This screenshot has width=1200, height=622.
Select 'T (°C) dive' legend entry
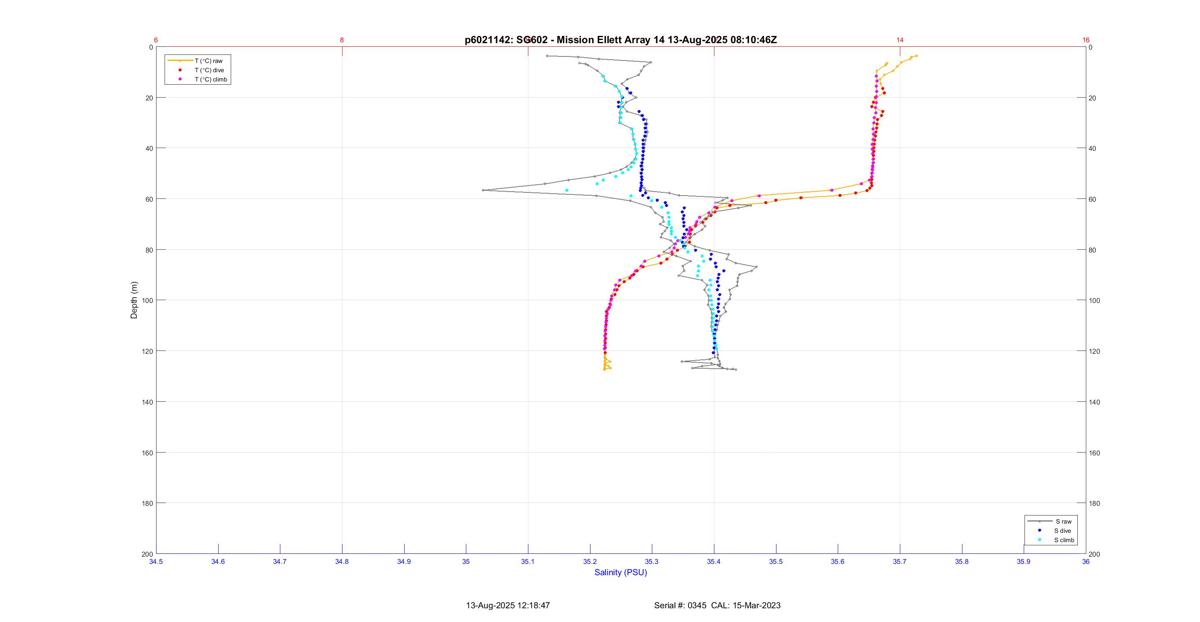pyautogui.click(x=198, y=70)
